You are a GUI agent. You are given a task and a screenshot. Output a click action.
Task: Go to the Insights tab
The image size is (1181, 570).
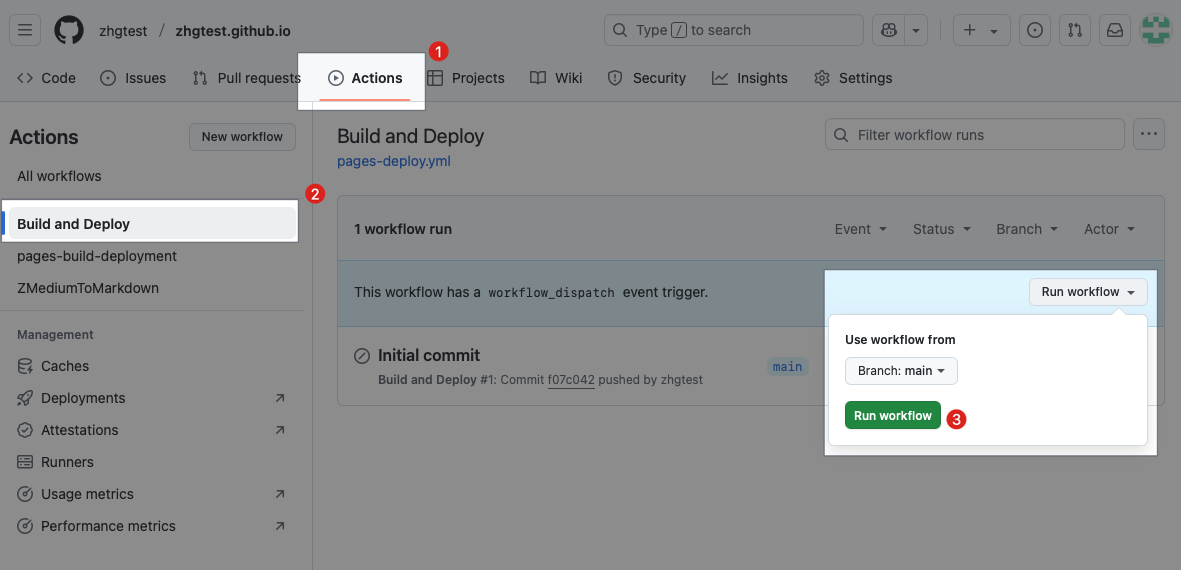pyautogui.click(x=750, y=78)
